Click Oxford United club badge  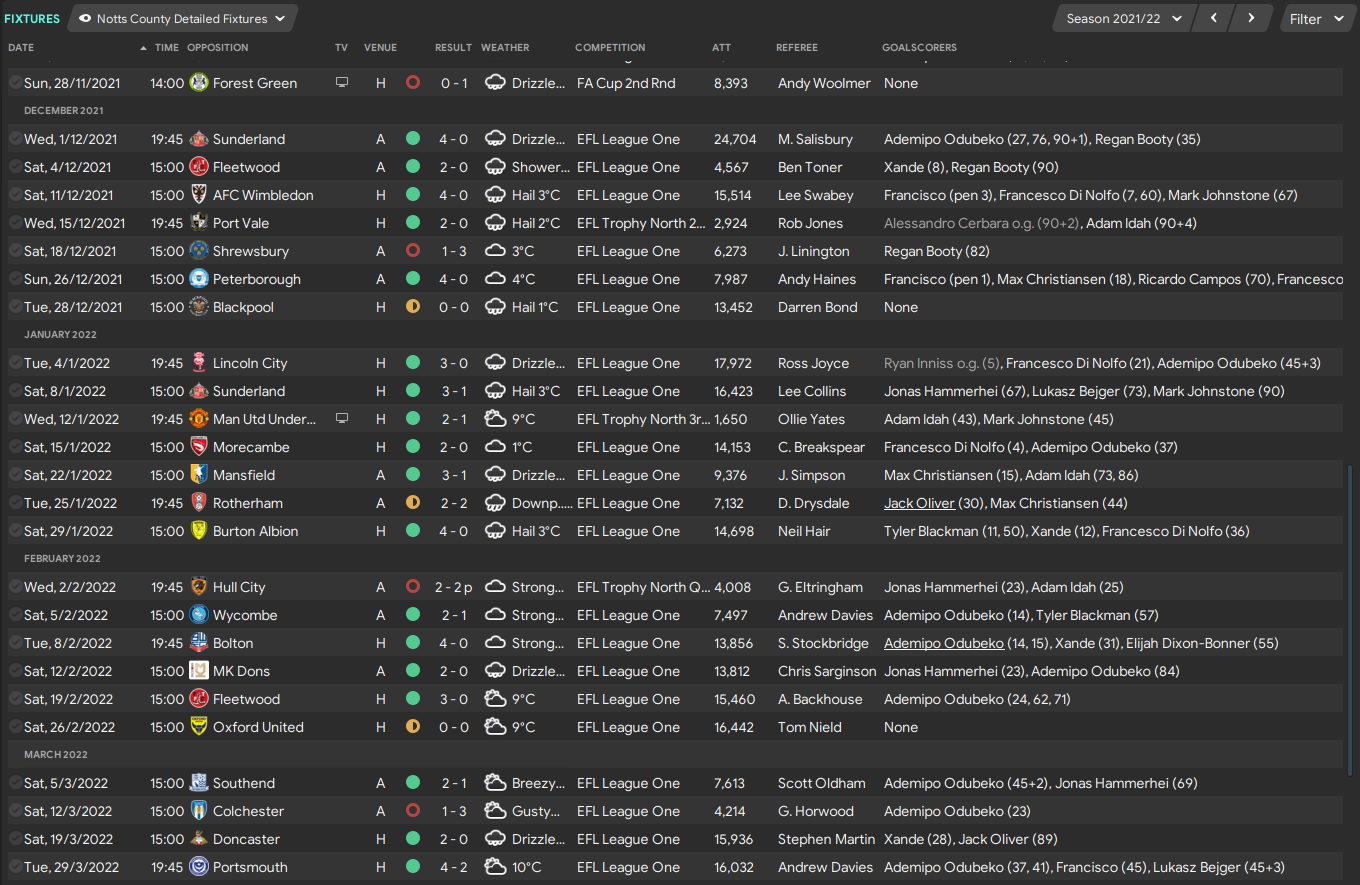199,727
